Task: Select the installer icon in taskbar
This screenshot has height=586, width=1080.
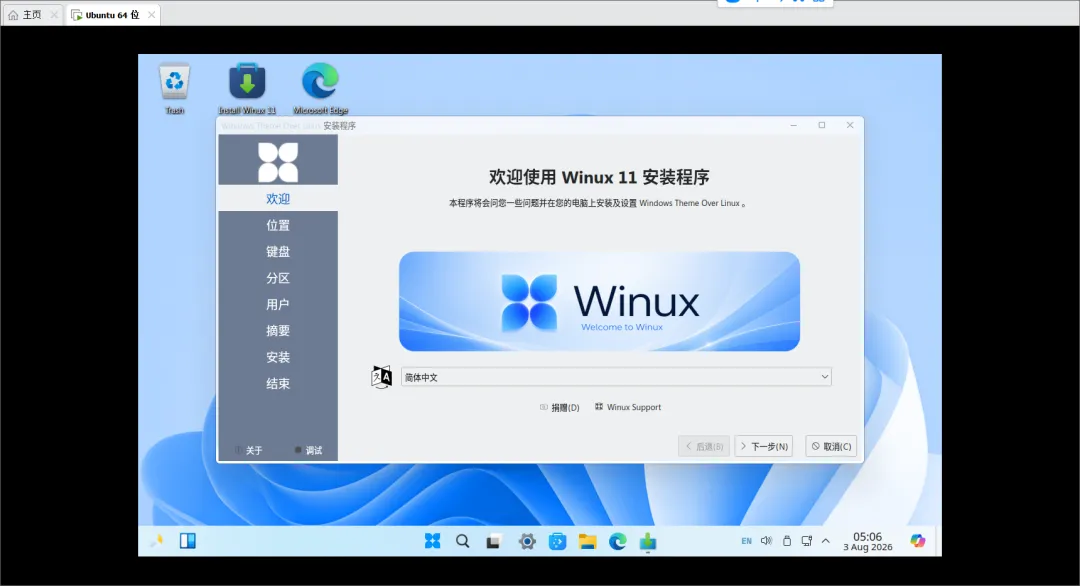Action: (647, 542)
